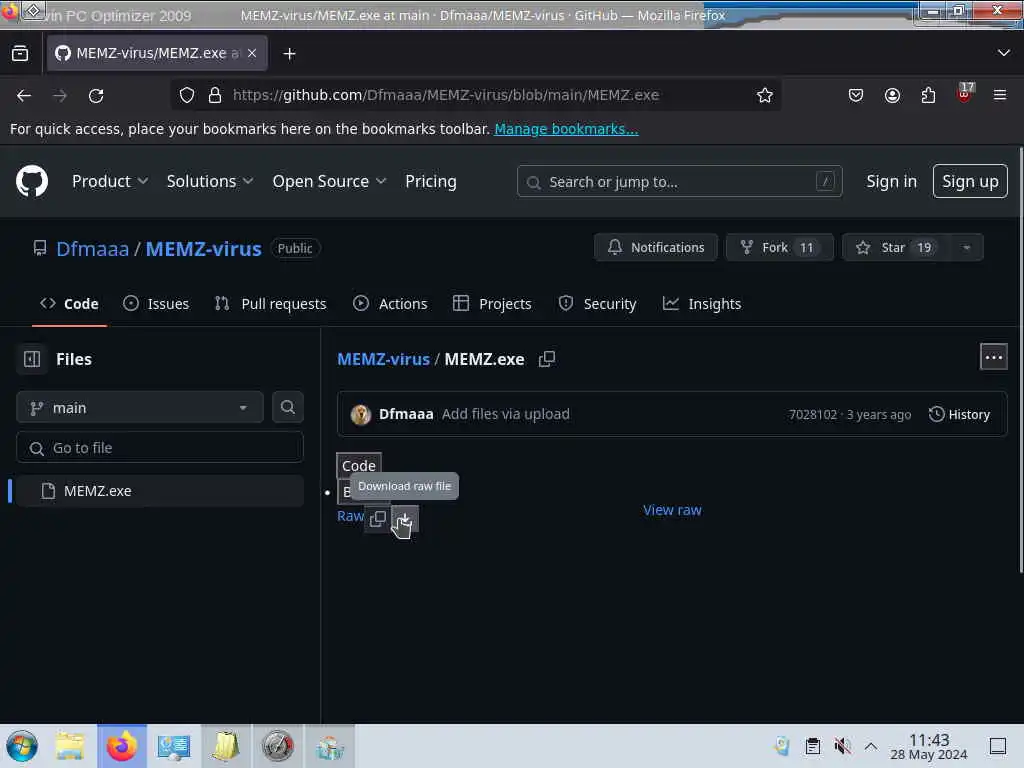
Task: Open the Raw file link
Action: click(350, 516)
